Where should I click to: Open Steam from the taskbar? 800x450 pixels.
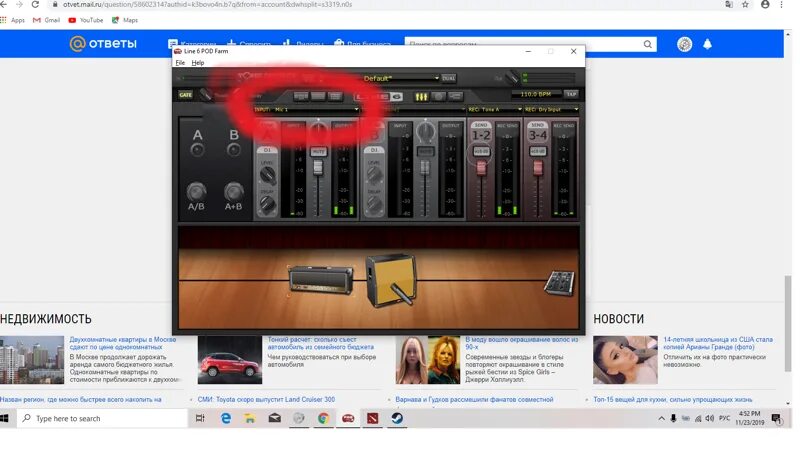click(397, 418)
